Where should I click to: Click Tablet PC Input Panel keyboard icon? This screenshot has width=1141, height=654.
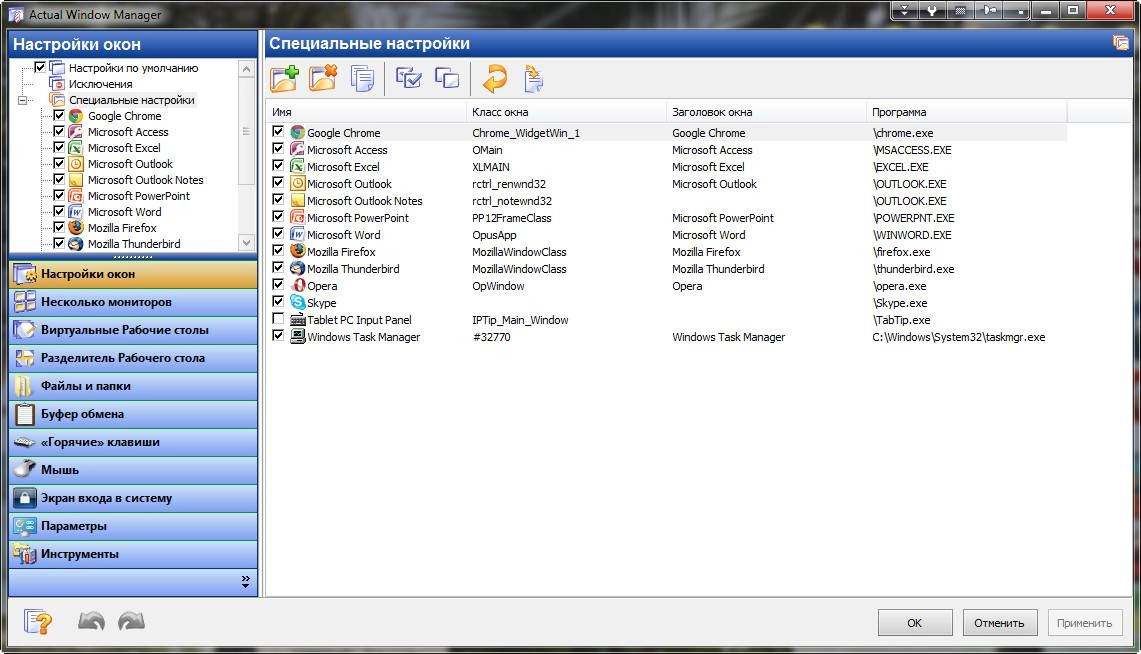[x=298, y=319]
